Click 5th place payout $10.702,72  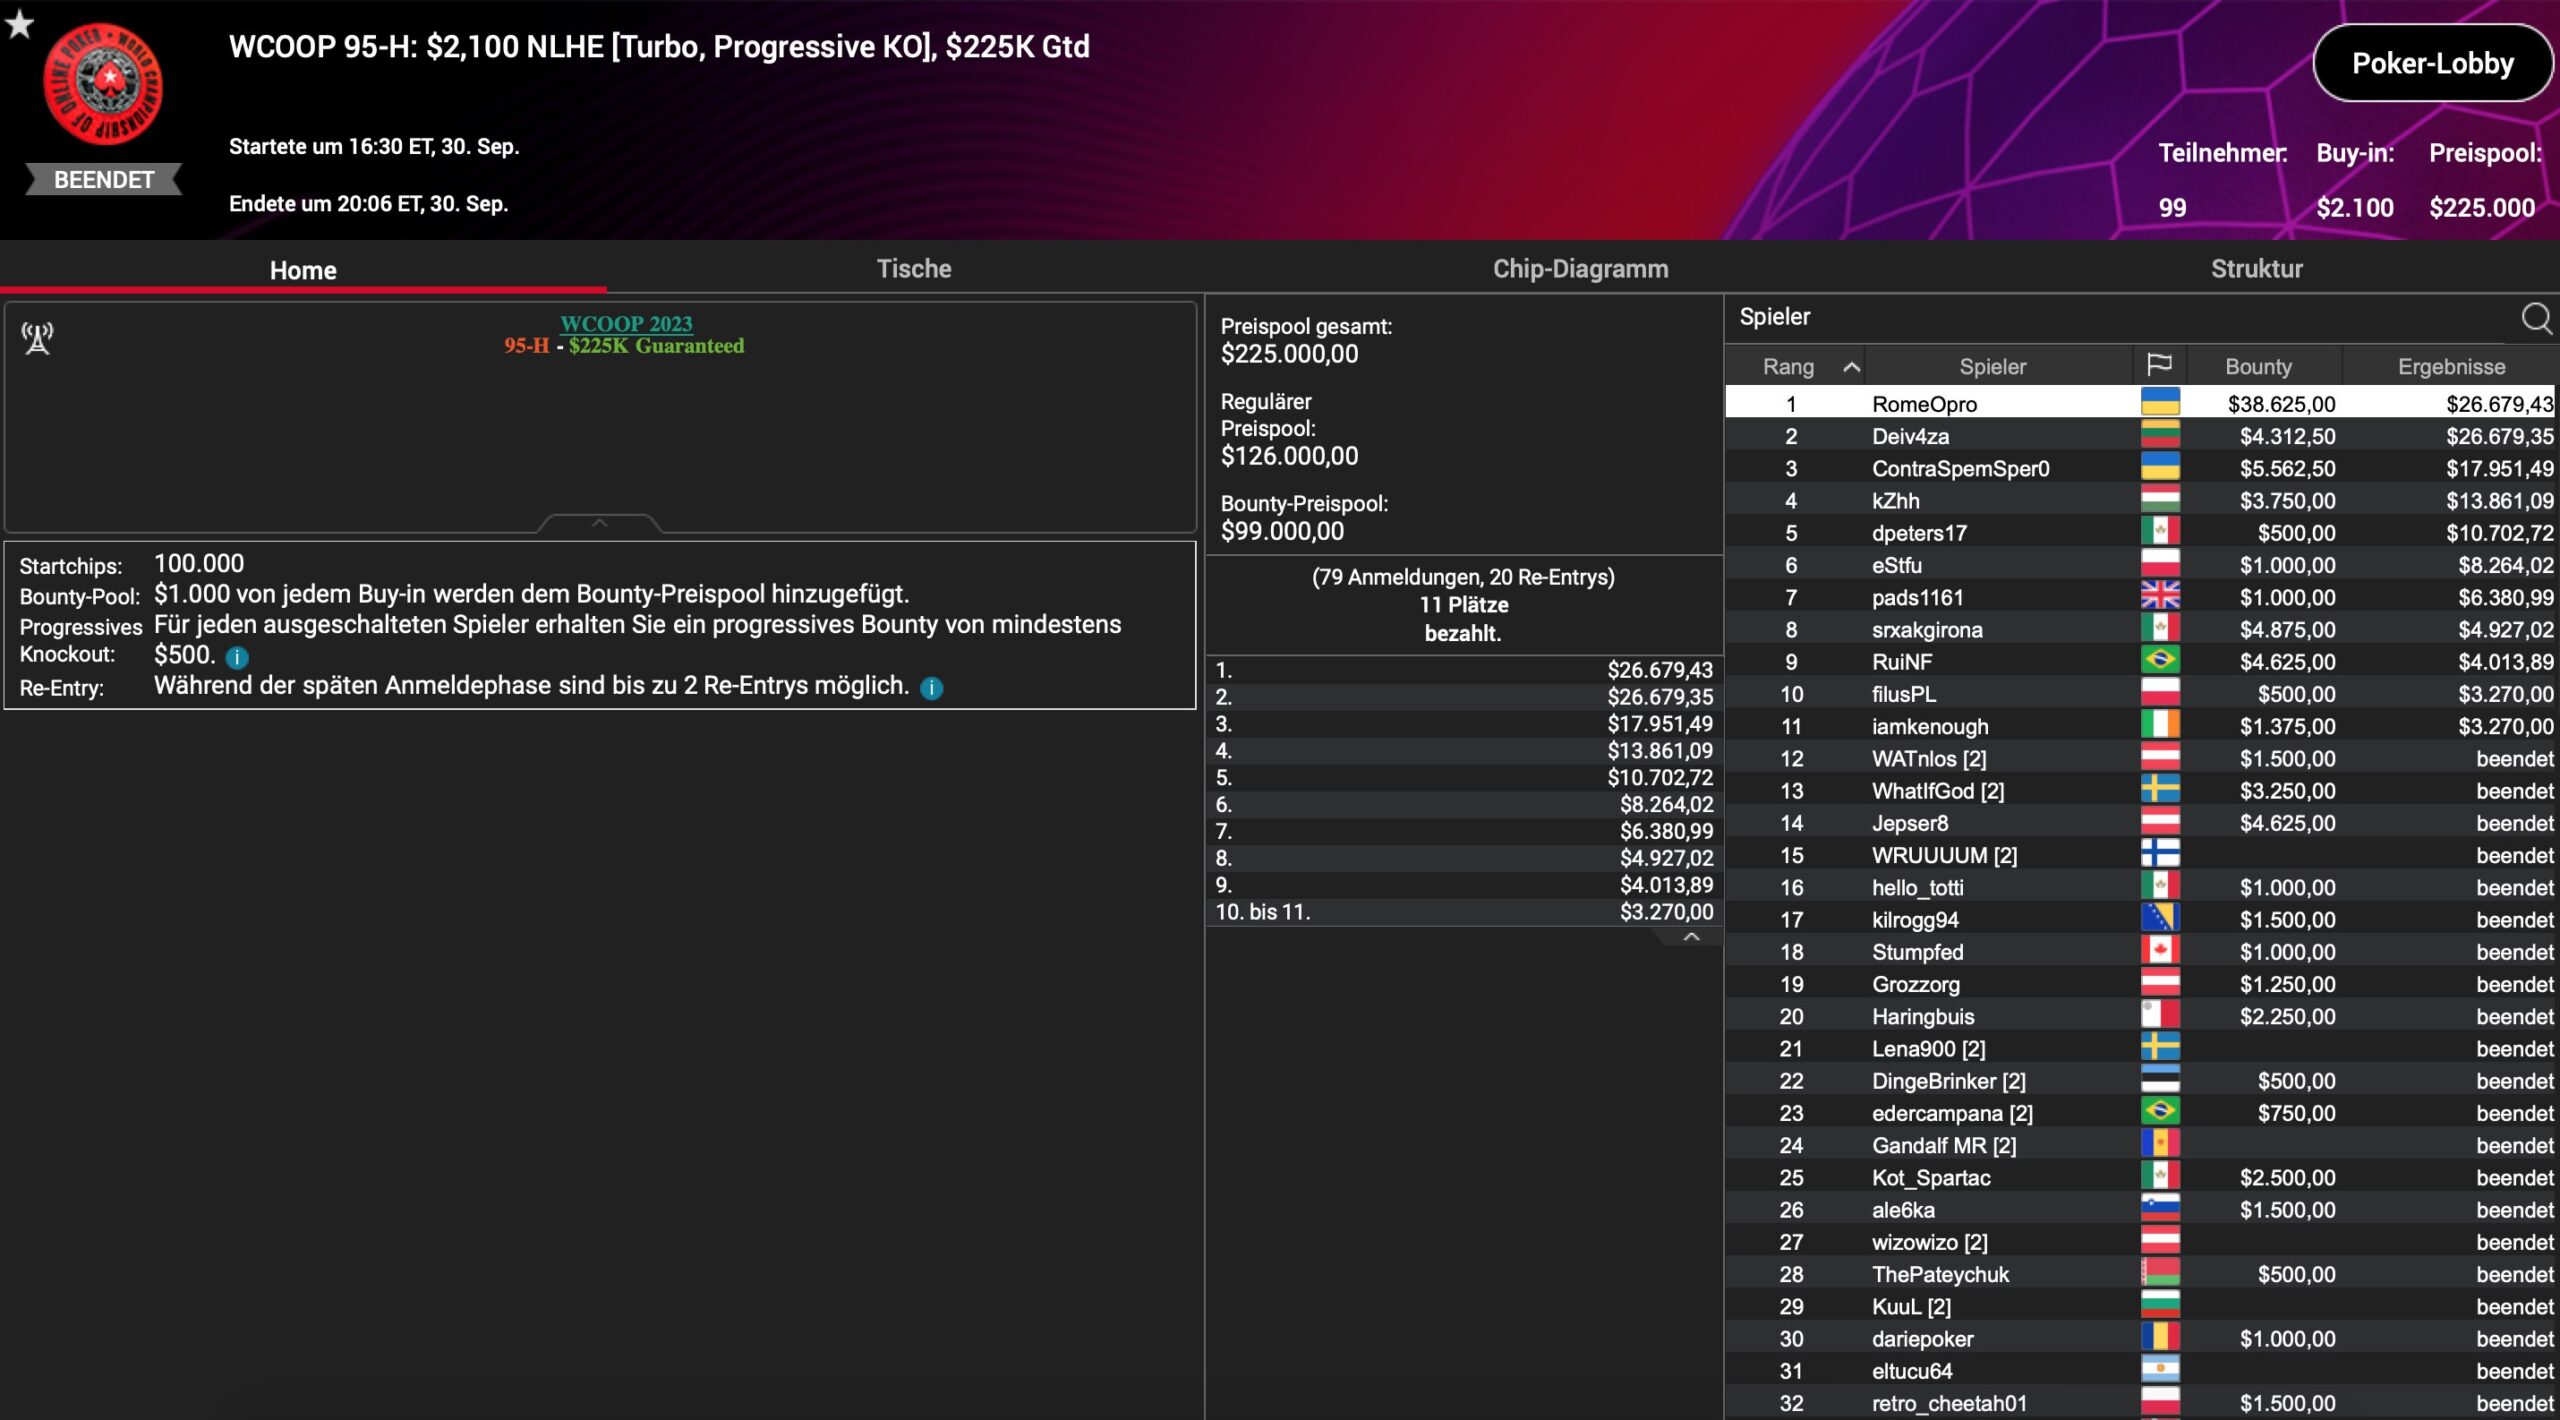click(x=1660, y=777)
